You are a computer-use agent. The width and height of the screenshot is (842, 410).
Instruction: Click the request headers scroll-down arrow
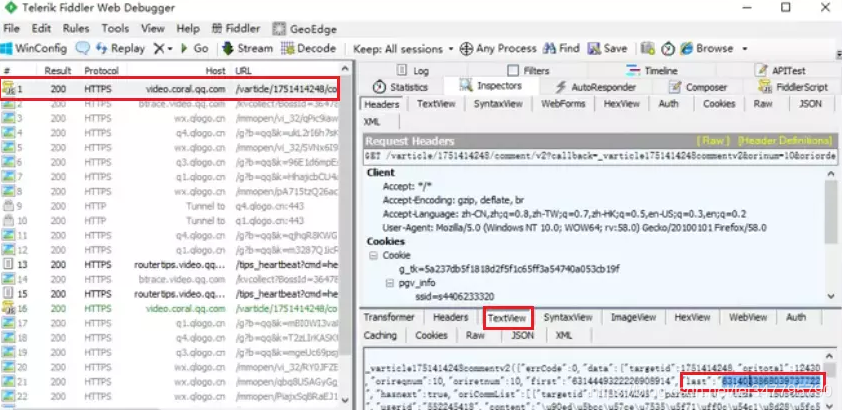coord(831,296)
